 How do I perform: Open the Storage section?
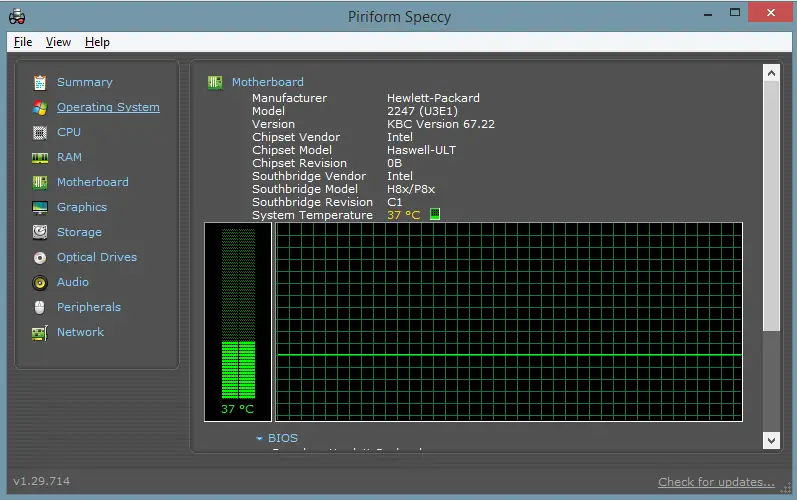pos(79,232)
